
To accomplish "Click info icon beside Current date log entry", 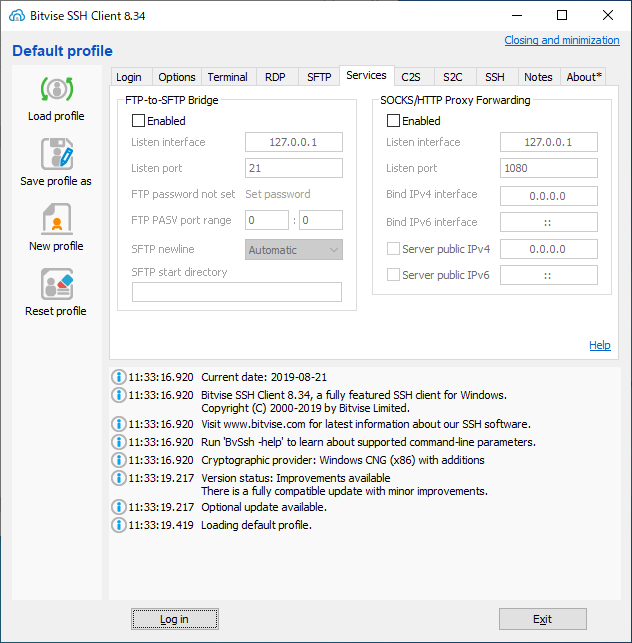I will [x=119, y=377].
